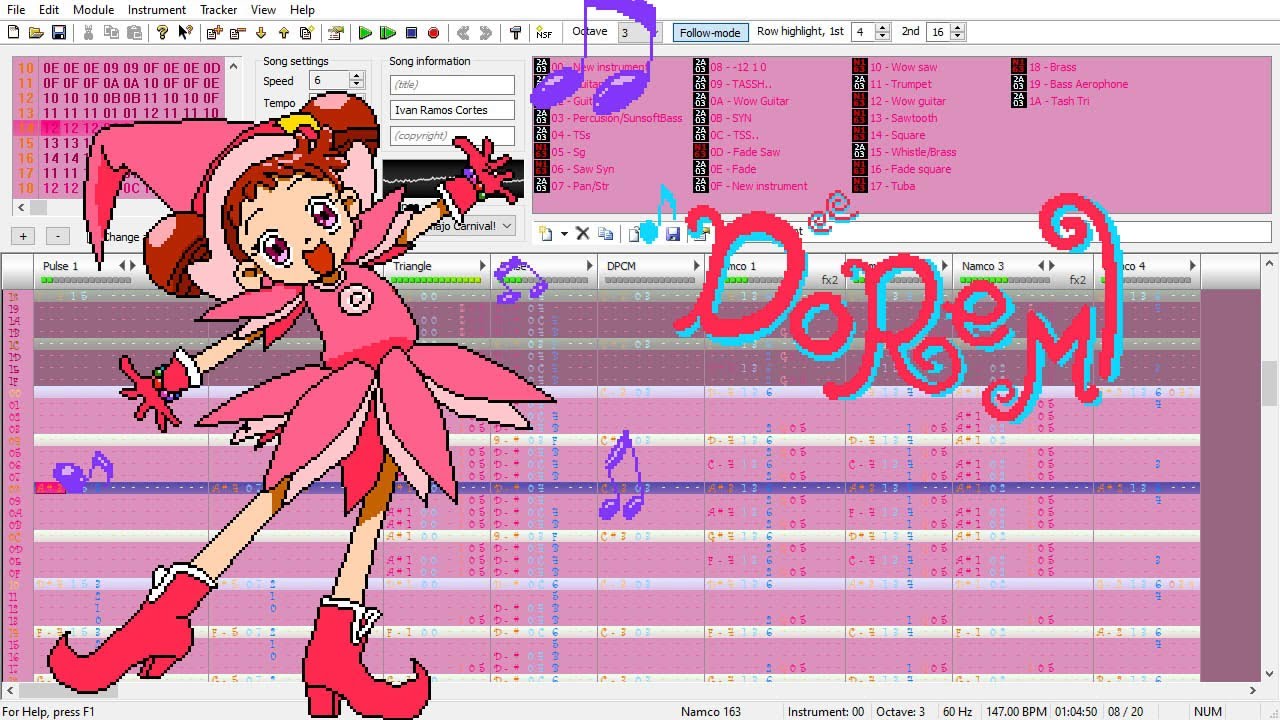Activate the context help pointer icon
The height and width of the screenshot is (720, 1280).
[185, 33]
